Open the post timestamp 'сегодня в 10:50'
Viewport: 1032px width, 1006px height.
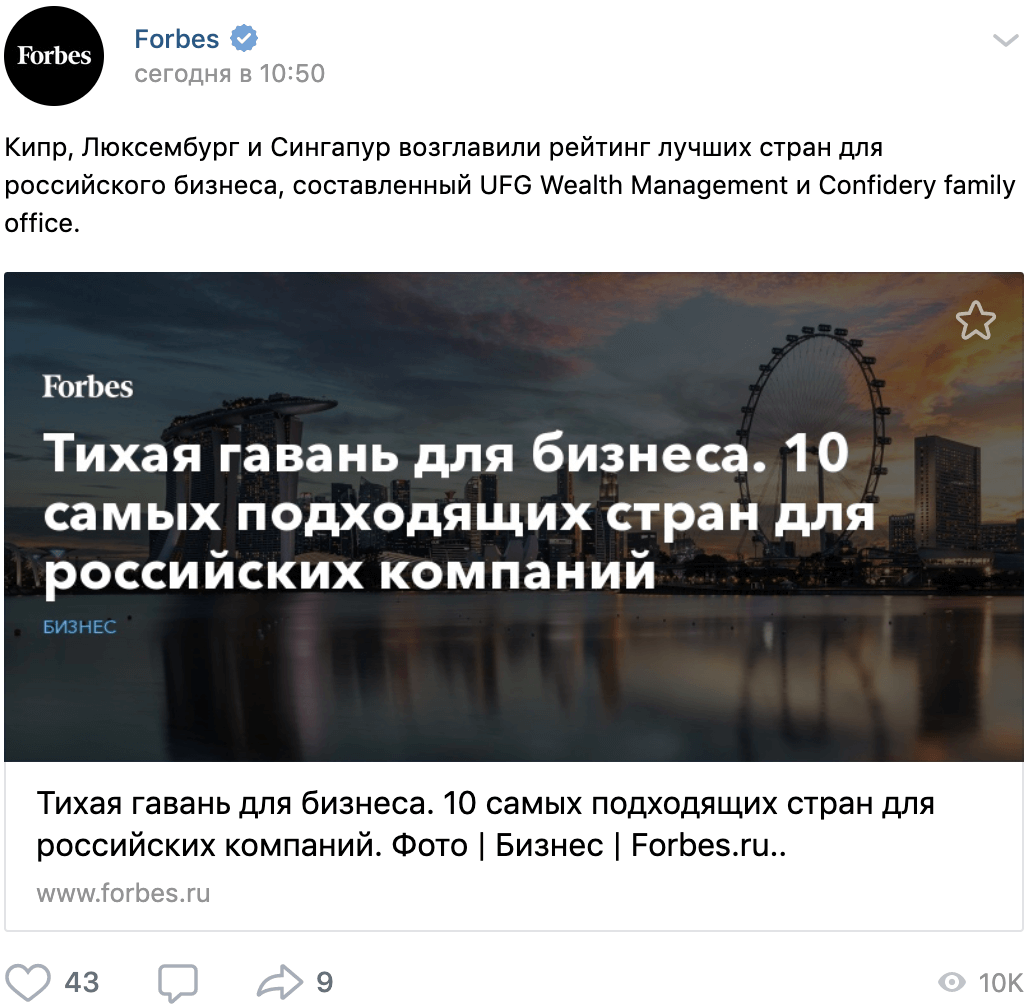pyautogui.click(x=230, y=73)
